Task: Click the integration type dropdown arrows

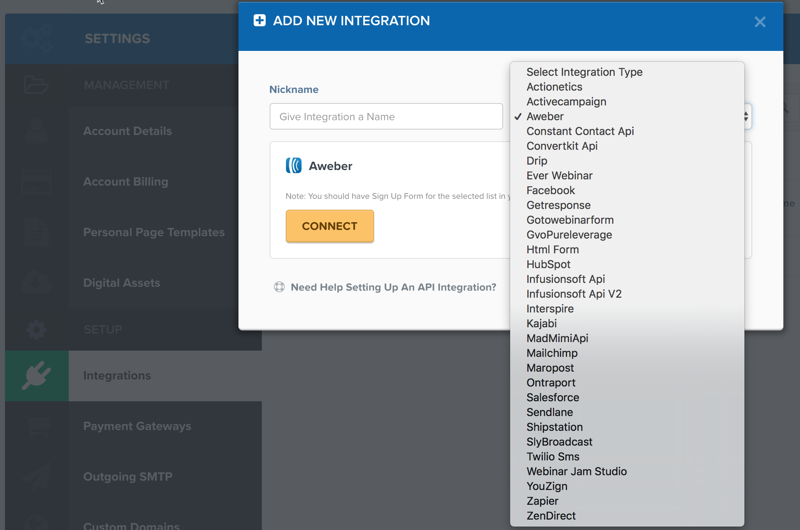Action: point(746,116)
